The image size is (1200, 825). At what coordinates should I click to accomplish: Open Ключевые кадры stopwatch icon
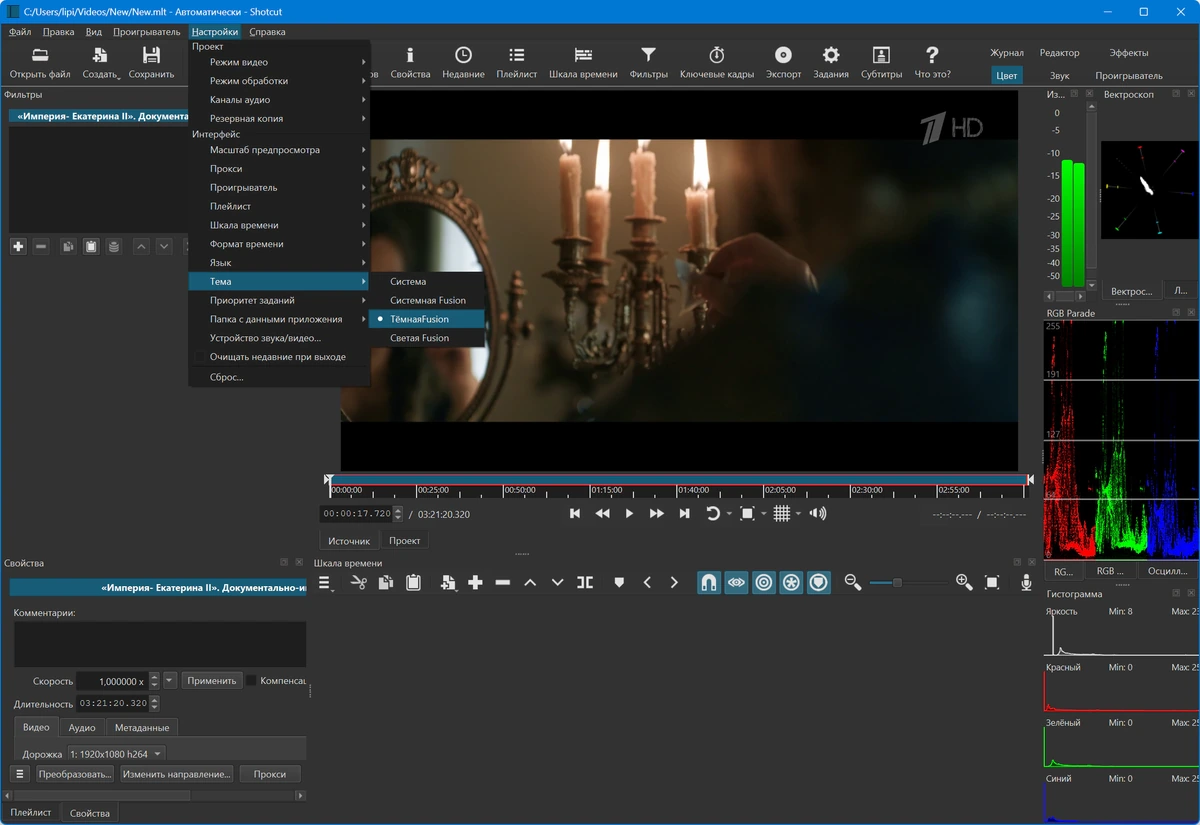click(x=717, y=62)
